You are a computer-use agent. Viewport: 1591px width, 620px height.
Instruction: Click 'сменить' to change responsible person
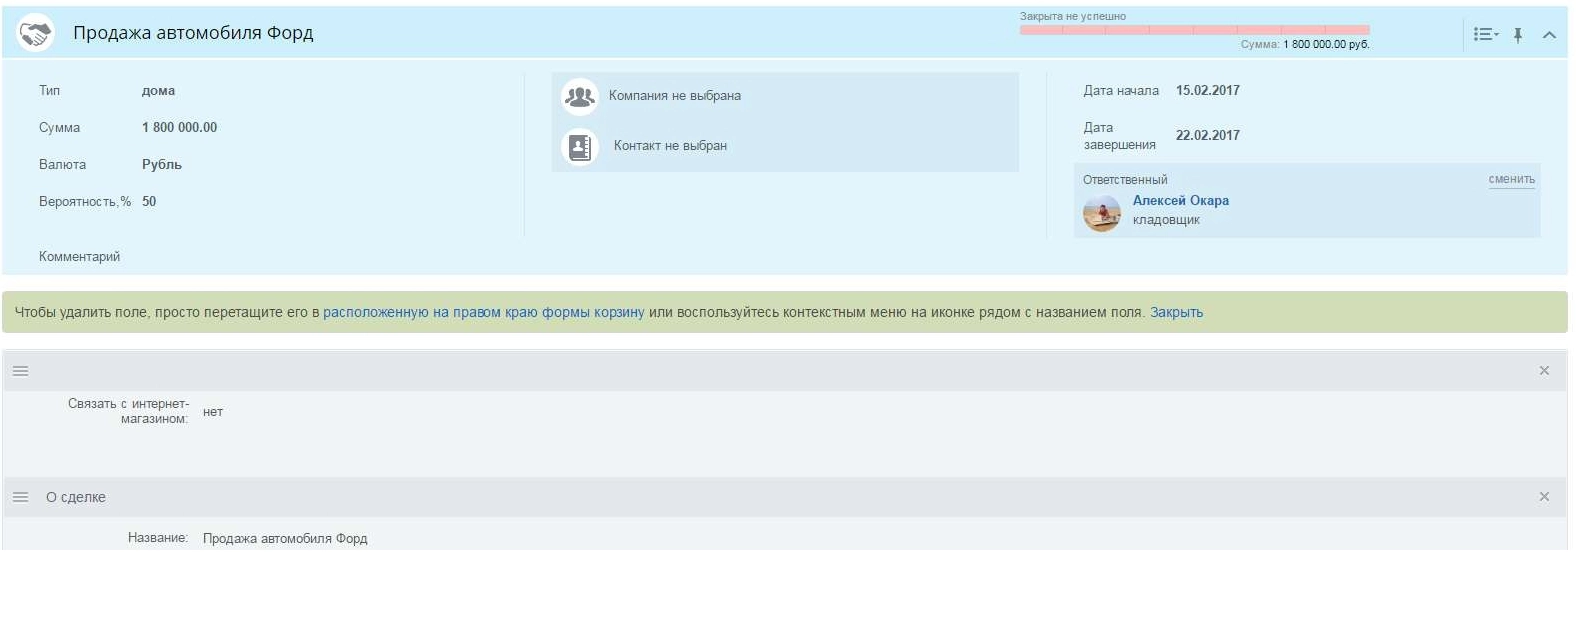[x=1511, y=179]
